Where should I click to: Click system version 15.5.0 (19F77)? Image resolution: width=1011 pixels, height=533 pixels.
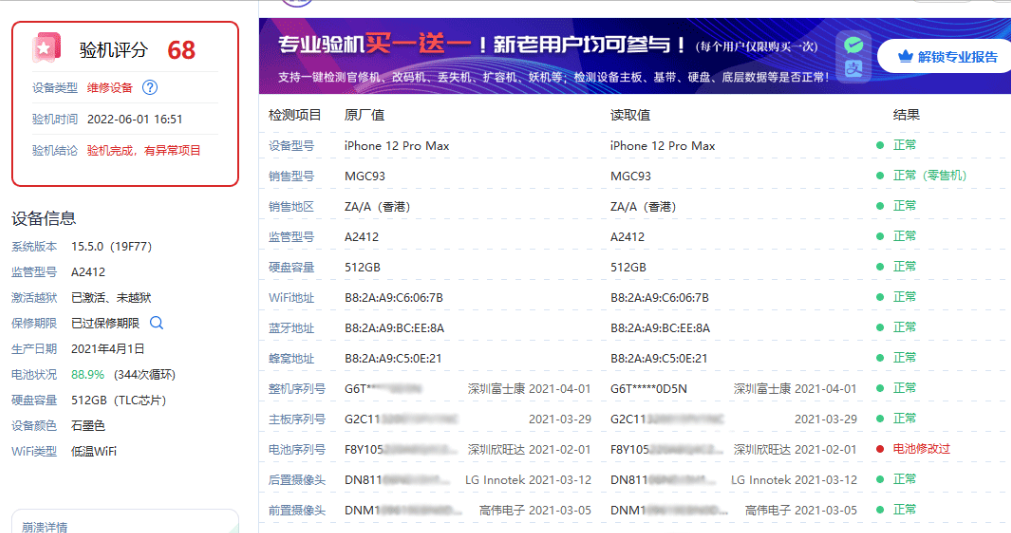(112, 246)
